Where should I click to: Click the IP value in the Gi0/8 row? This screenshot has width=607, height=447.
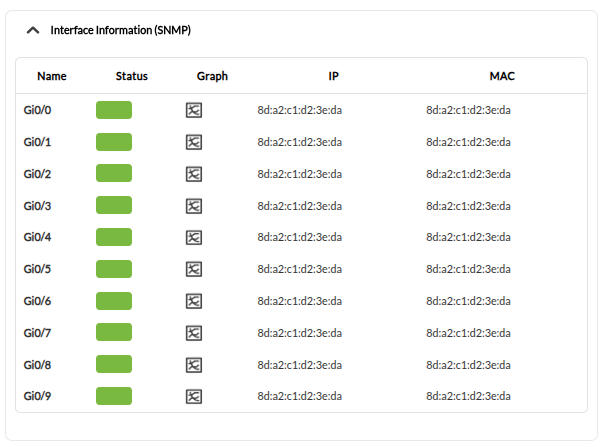pyautogui.click(x=300, y=365)
